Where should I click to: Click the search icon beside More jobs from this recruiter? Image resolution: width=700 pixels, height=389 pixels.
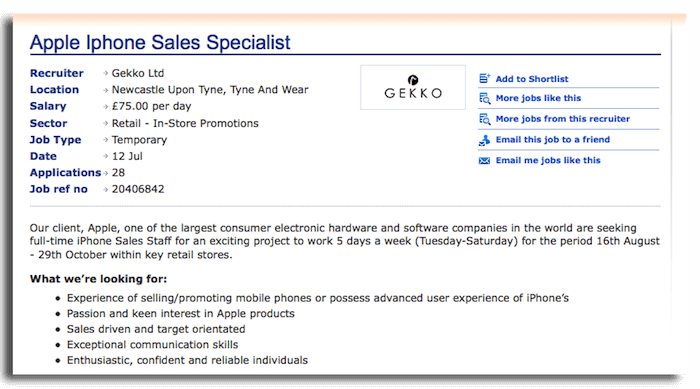click(x=484, y=119)
